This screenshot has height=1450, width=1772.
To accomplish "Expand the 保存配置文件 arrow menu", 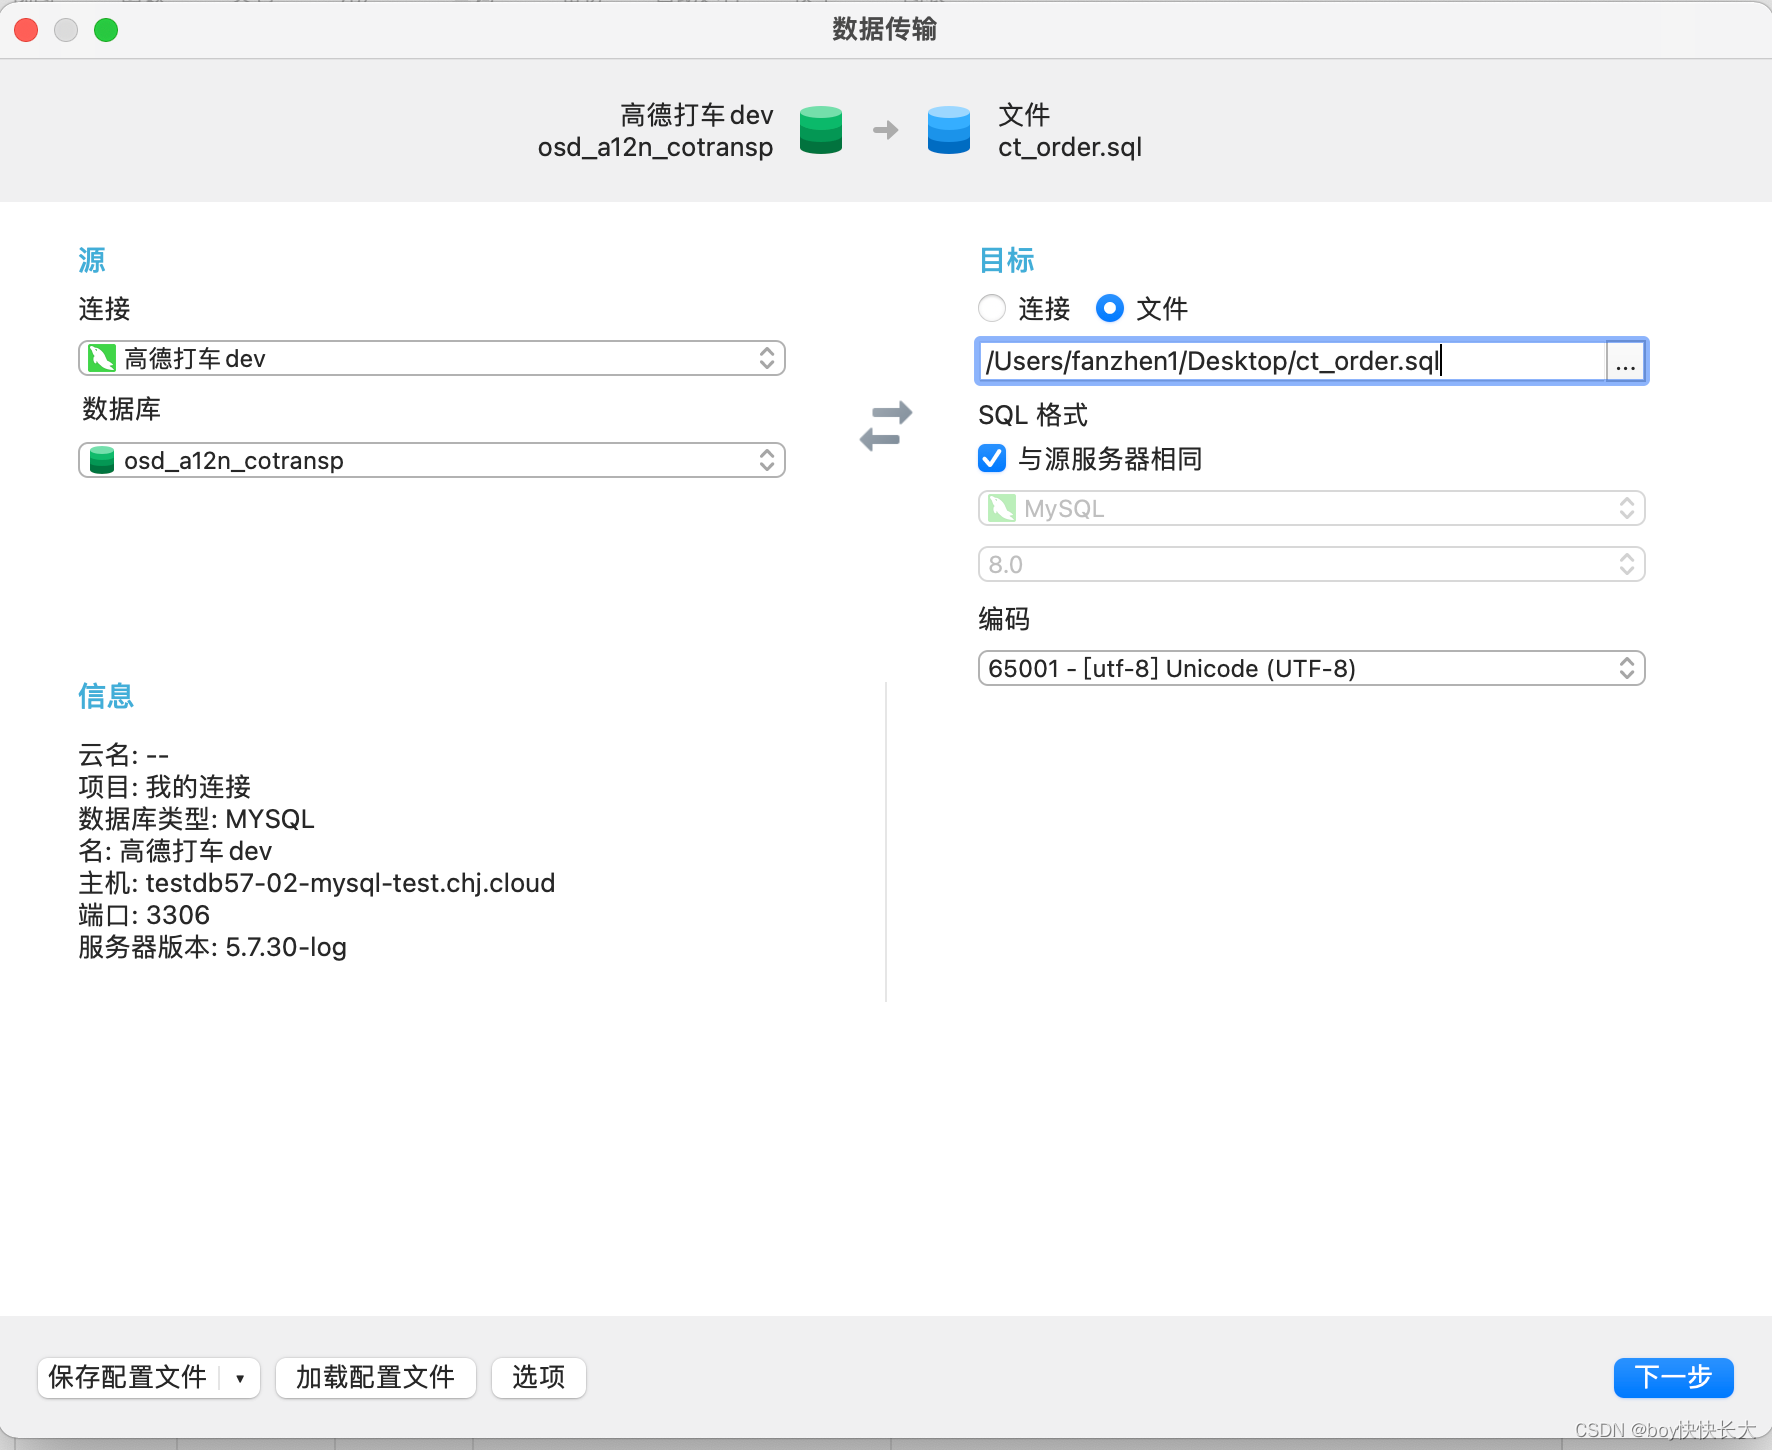I will pyautogui.click(x=240, y=1378).
